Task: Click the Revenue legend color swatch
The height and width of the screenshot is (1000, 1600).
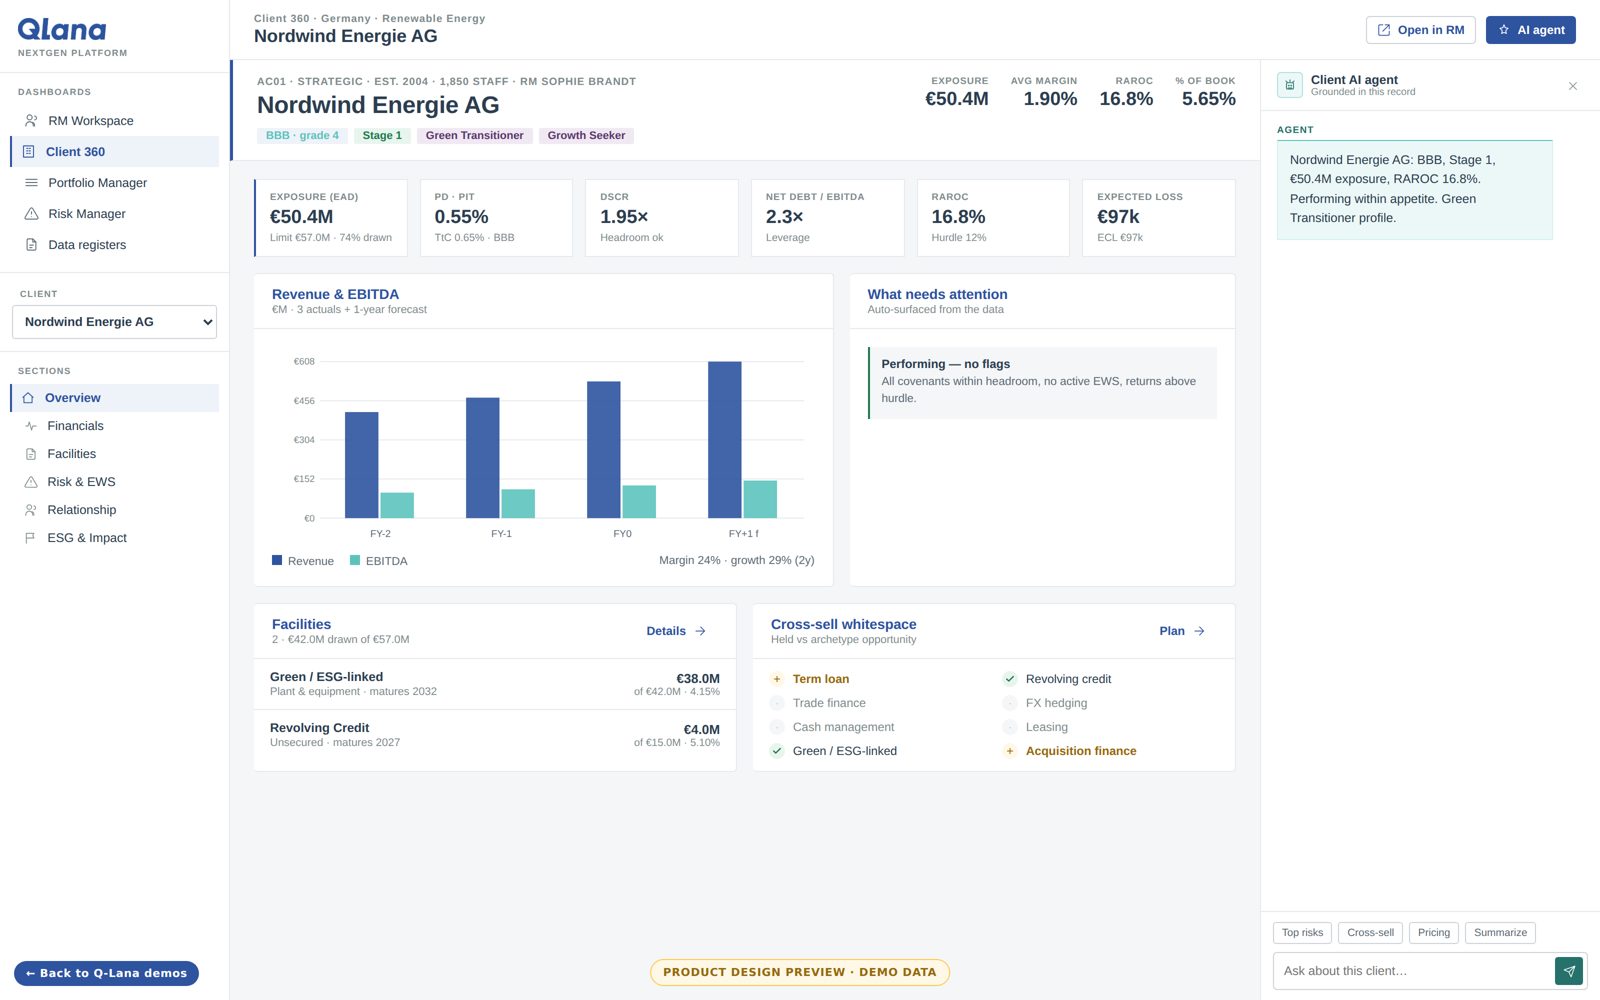Action: 277,560
